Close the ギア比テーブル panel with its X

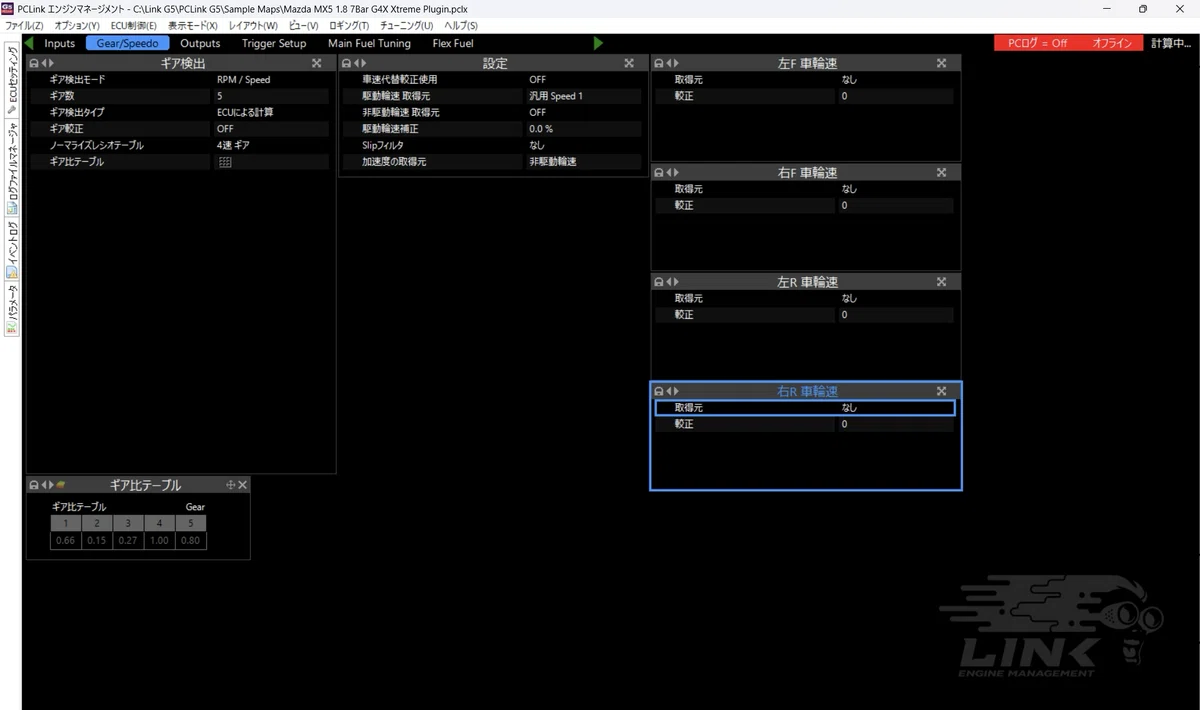click(x=242, y=485)
